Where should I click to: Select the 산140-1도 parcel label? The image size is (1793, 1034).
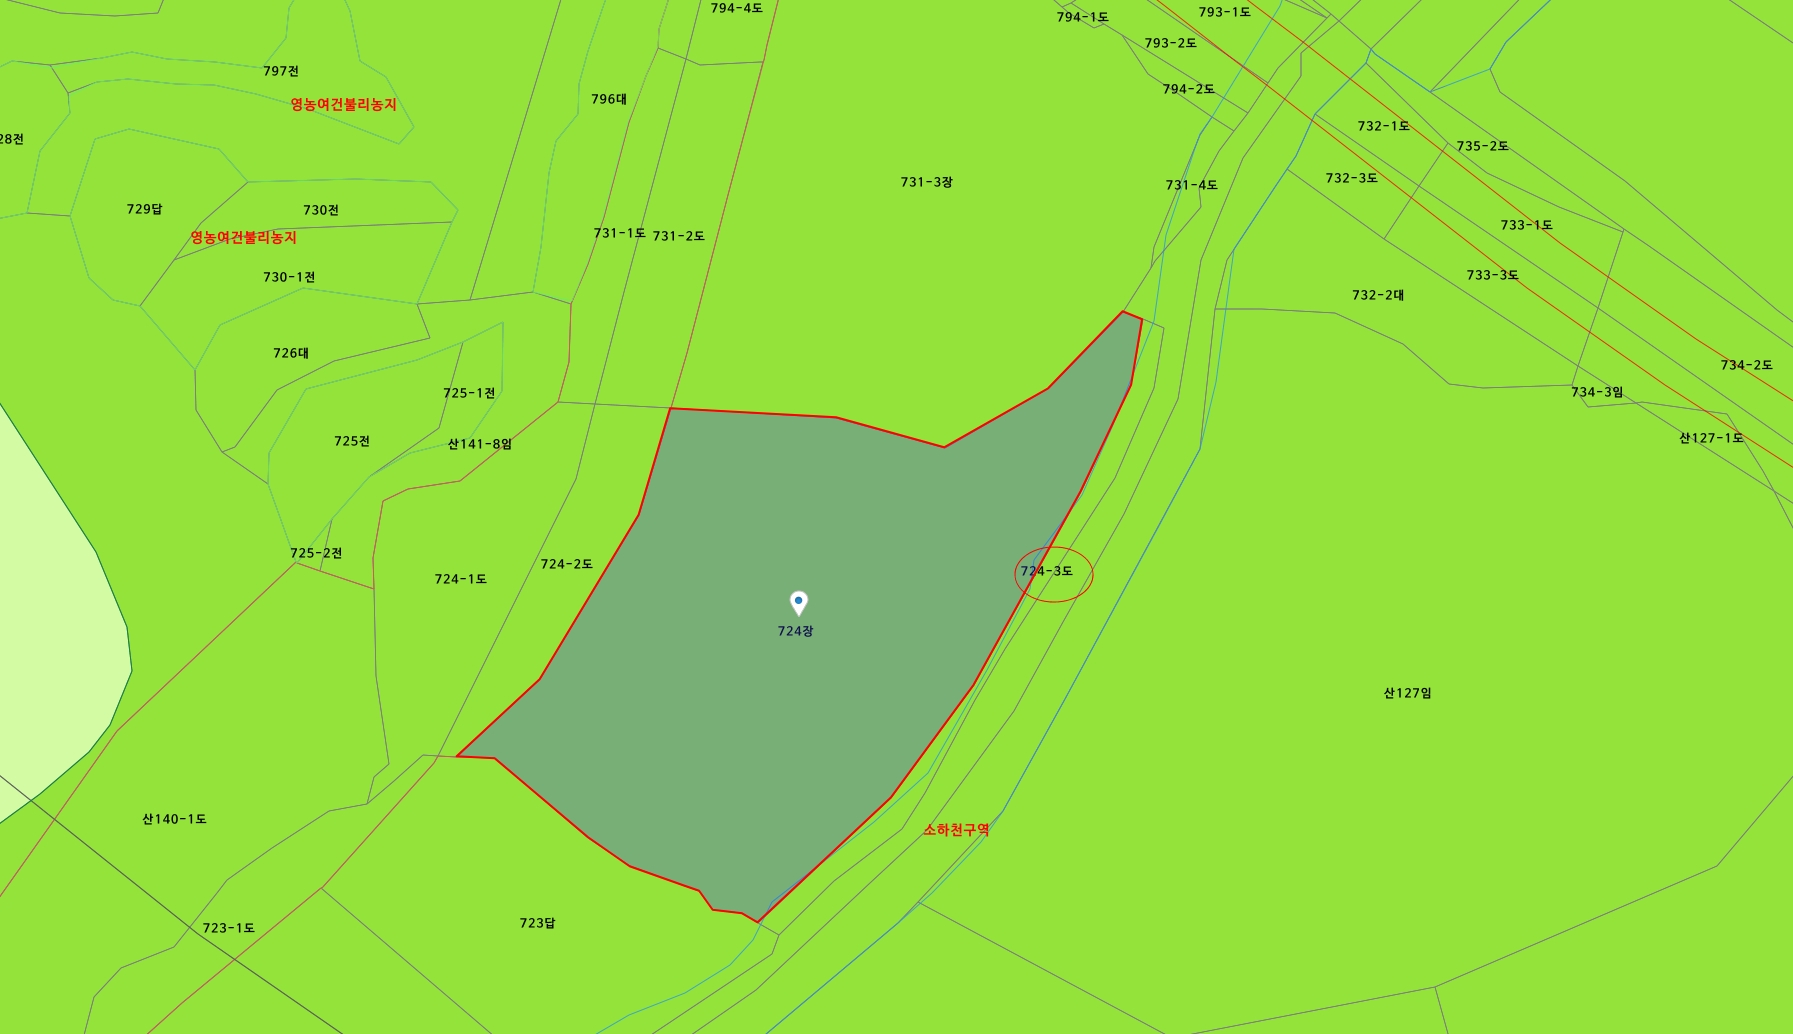(174, 819)
